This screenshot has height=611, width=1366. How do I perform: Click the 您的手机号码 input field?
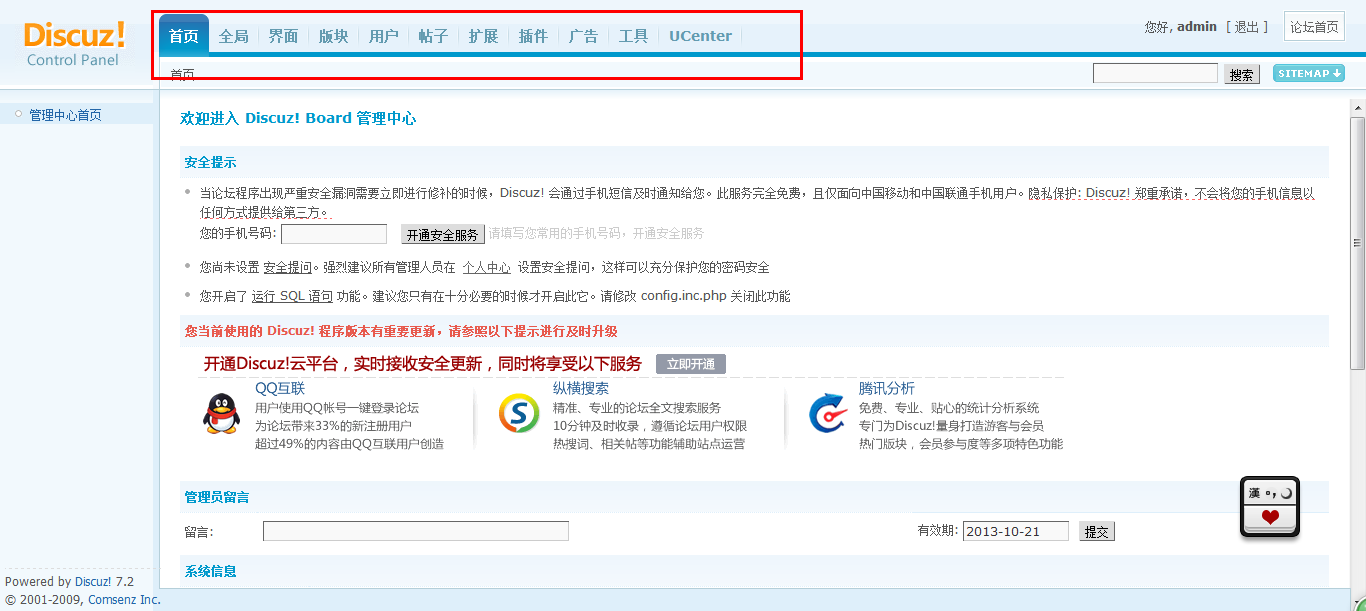click(334, 234)
